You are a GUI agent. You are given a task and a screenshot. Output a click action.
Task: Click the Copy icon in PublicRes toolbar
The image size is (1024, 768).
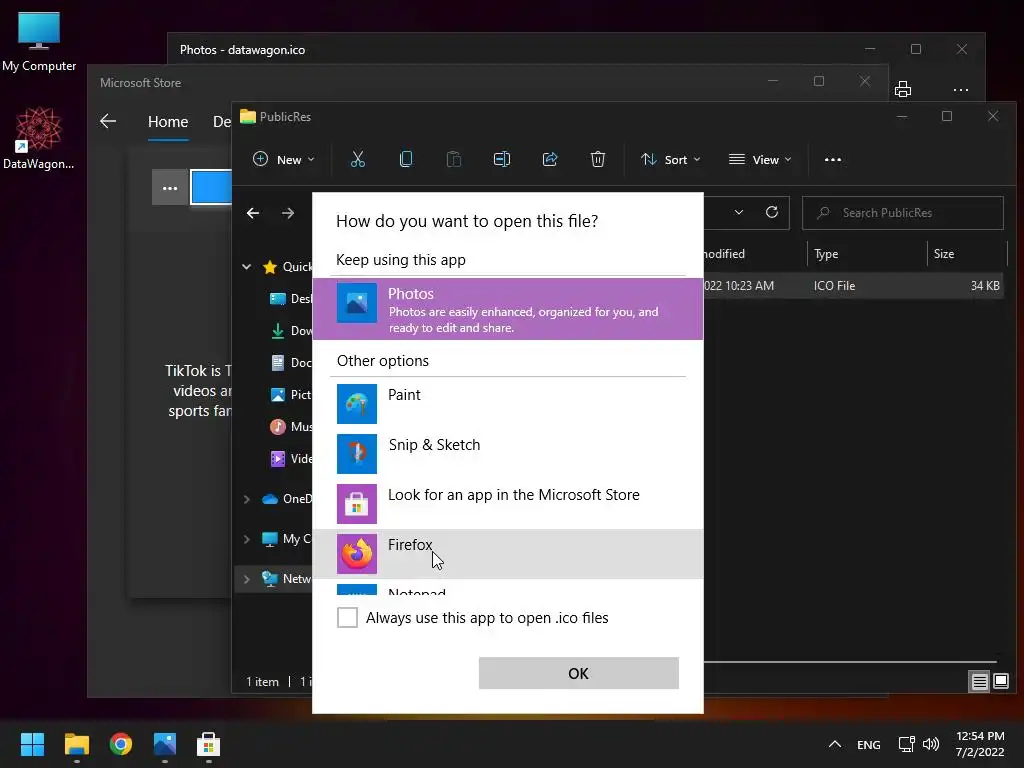(x=406, y=159)
